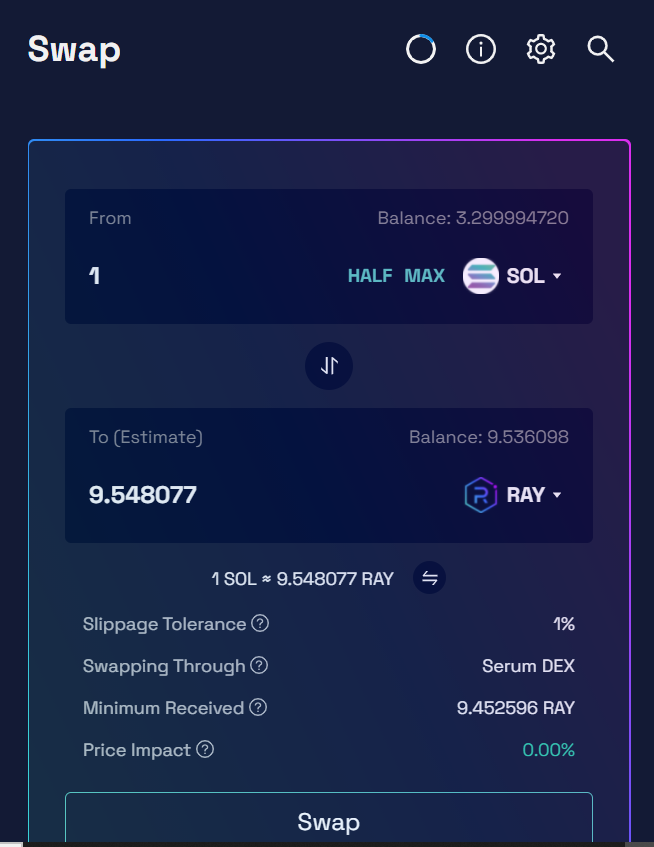The height and width of the screenshot is (847, 654).
Task: Invert the 1 SOL ≈ RAY price rate
Action: coord(429,578)
